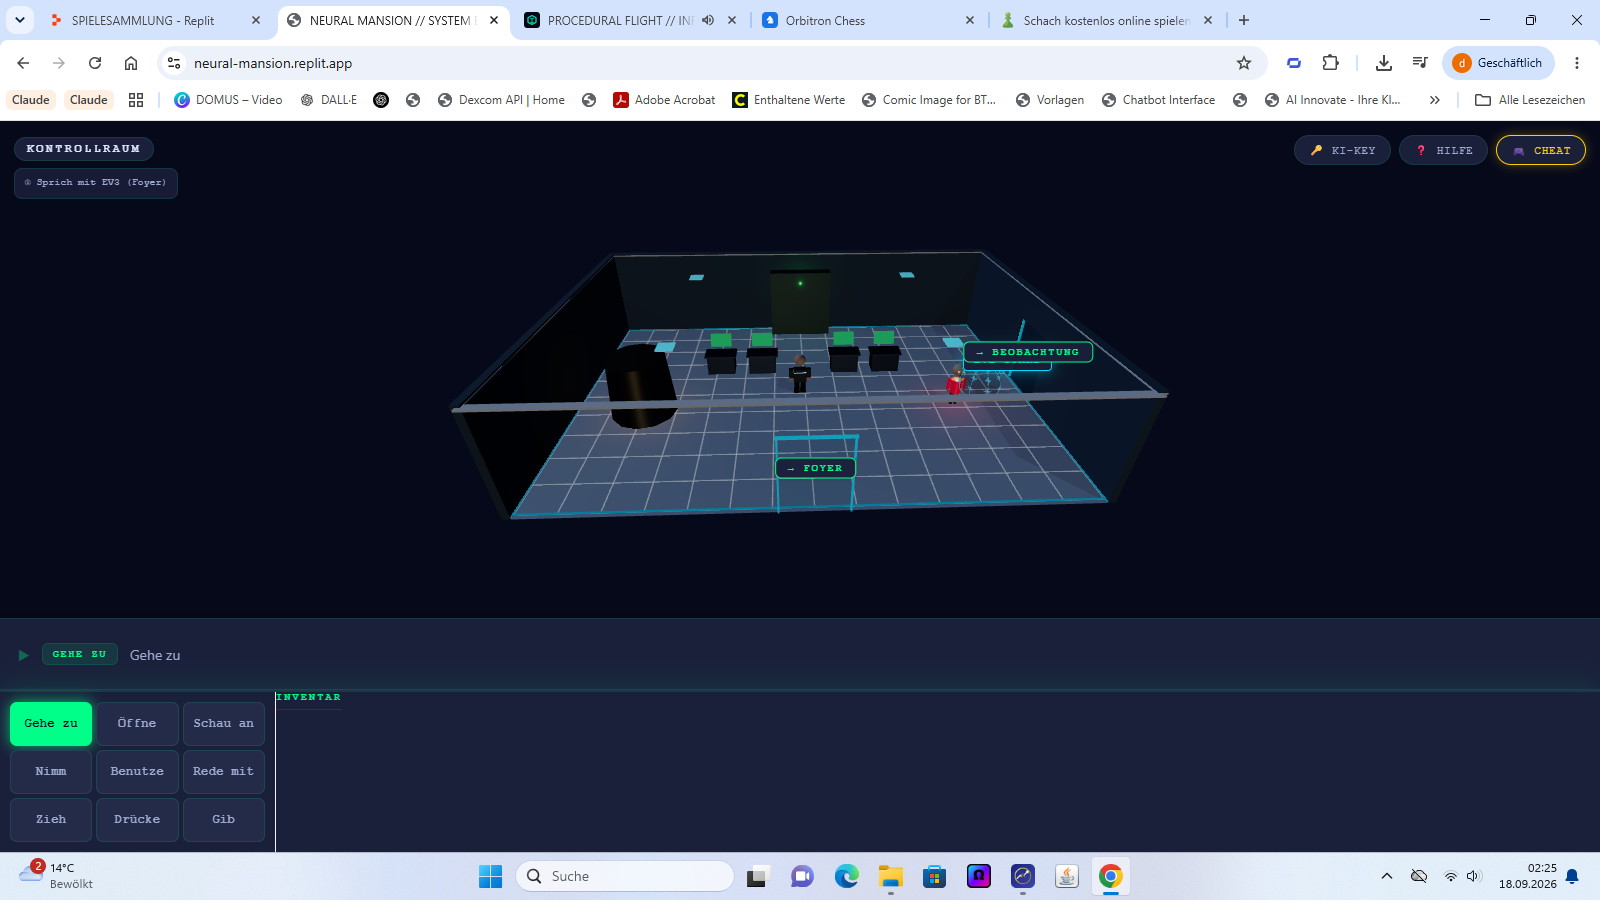Show hidden system tray icons
1600x900 pixels.
[1387, 876]
